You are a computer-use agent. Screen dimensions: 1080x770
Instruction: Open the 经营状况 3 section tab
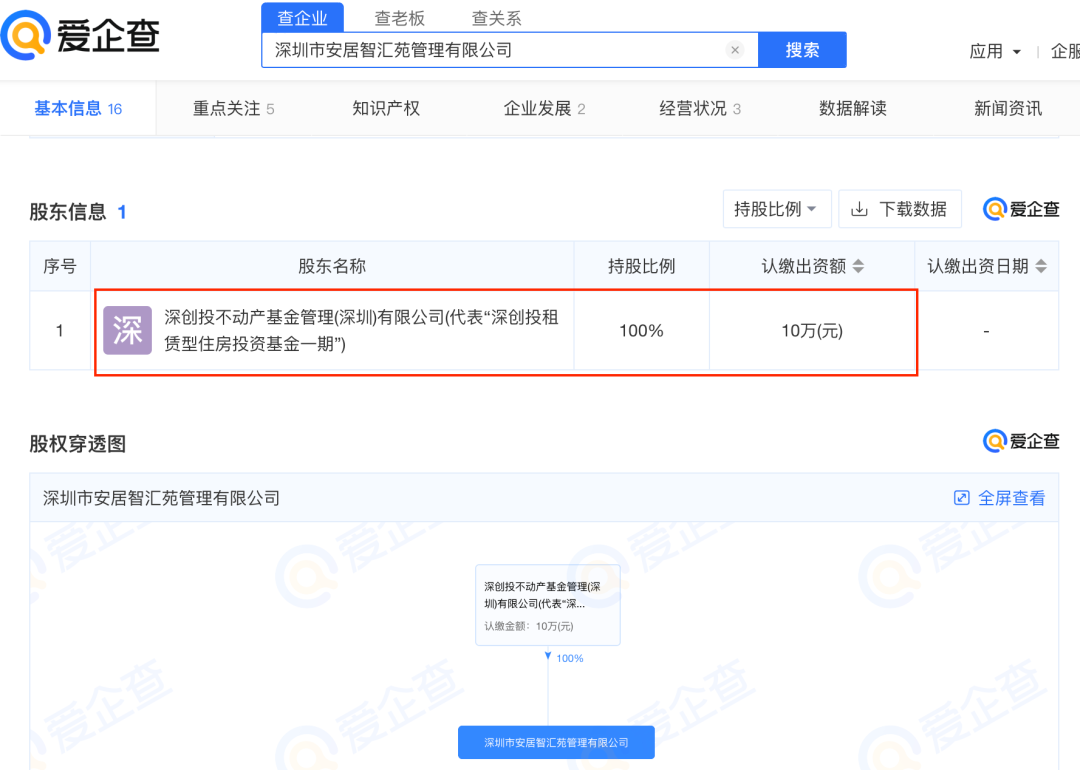(700, 108)
